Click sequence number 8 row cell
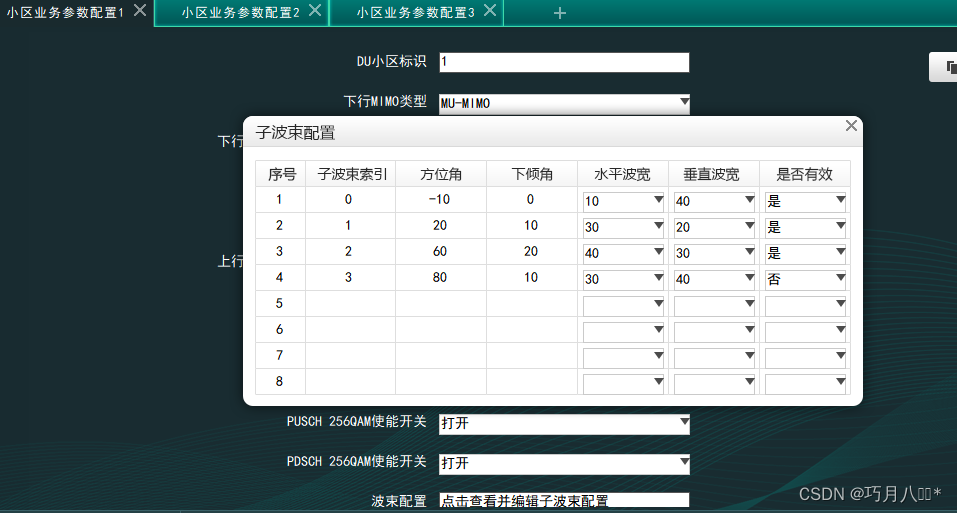 point(280,381)
